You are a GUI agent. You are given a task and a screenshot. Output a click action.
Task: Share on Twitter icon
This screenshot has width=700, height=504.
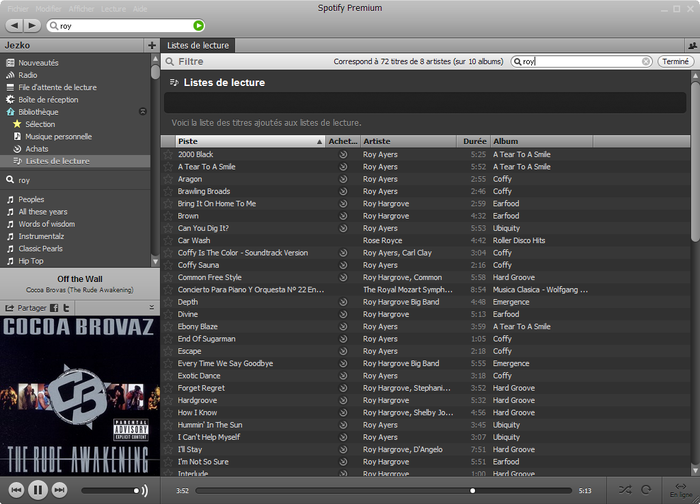point(66,308)
